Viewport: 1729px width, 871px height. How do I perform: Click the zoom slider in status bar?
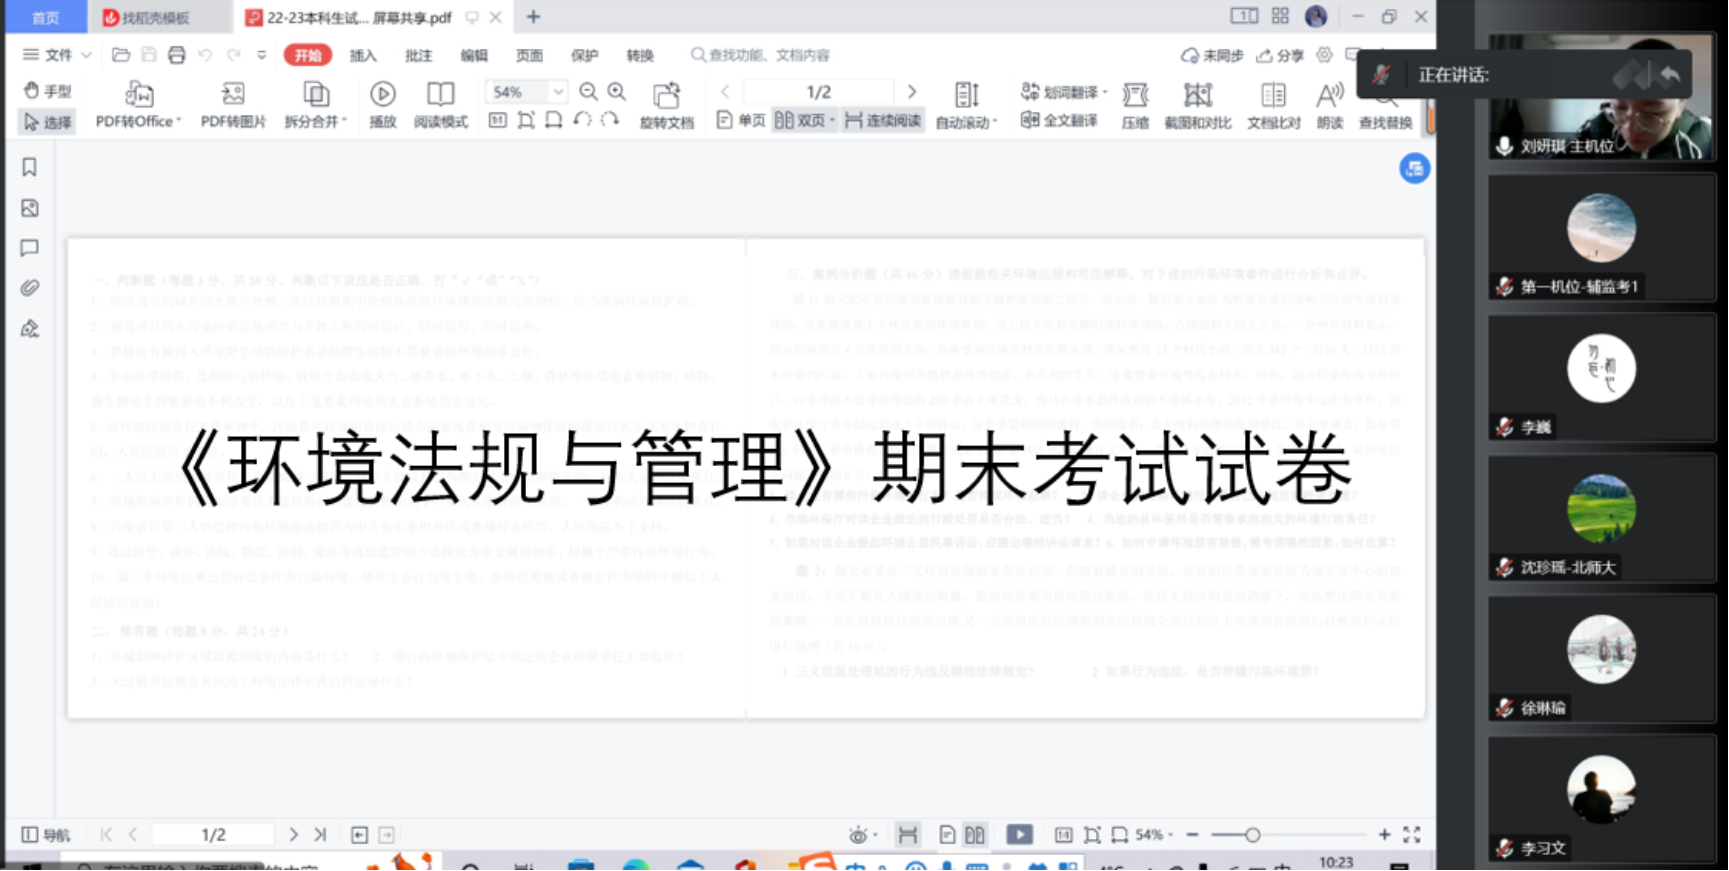[1252, 835]
